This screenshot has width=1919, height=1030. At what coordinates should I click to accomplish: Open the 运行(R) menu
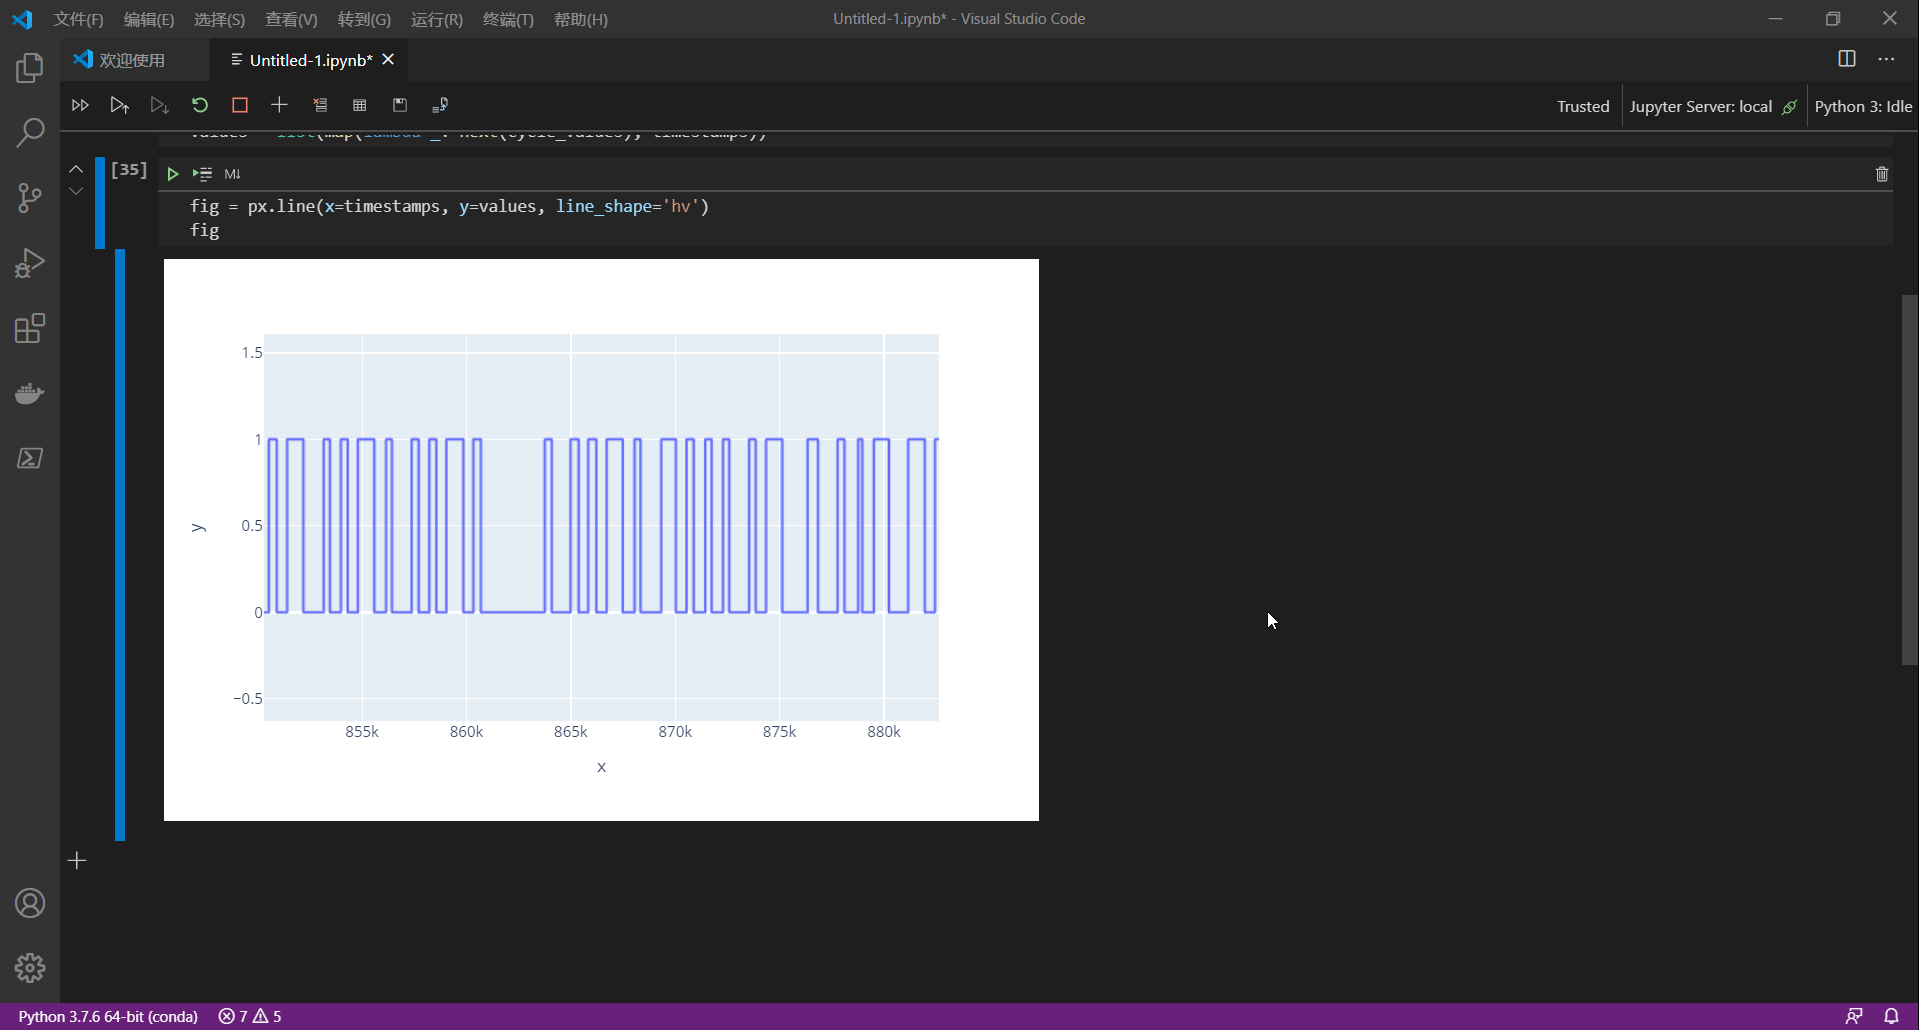[x=436, y=18]
